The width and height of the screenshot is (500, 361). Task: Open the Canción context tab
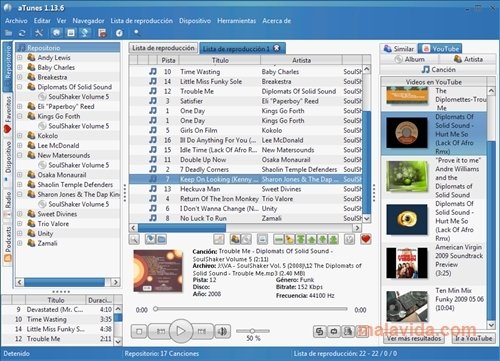pos(438,69)
